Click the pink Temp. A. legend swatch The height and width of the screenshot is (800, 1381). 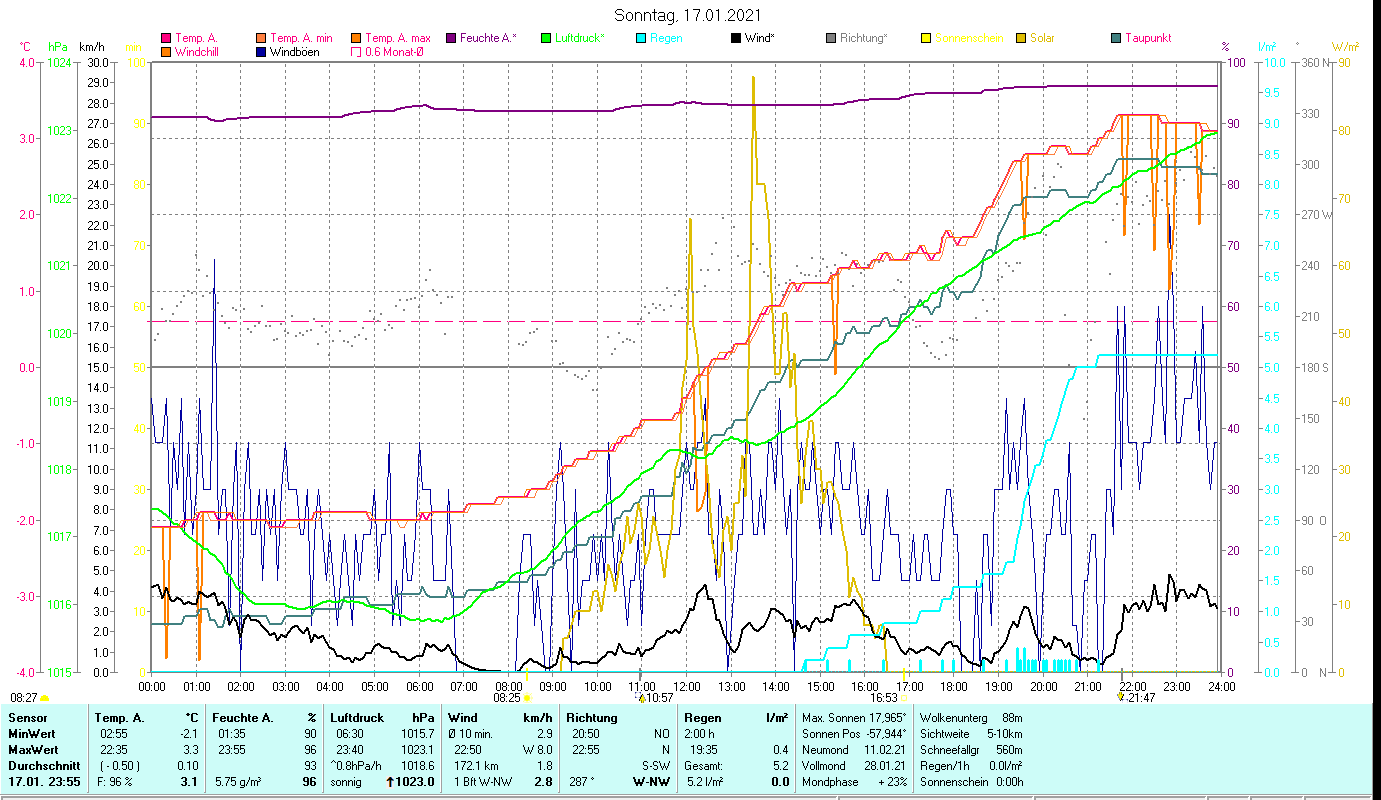[165, 38]
